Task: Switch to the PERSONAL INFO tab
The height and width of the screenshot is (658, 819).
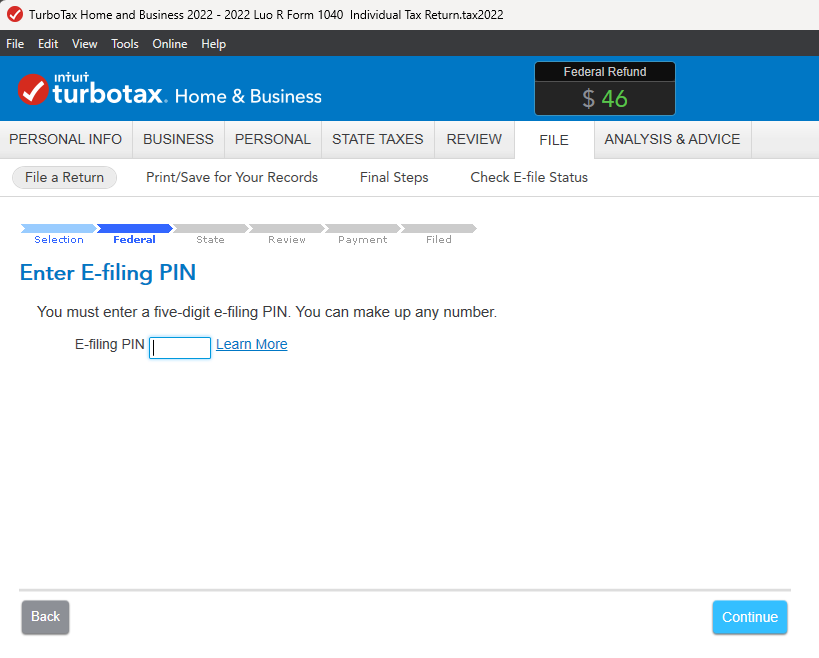Action: (x=66, y=139)
